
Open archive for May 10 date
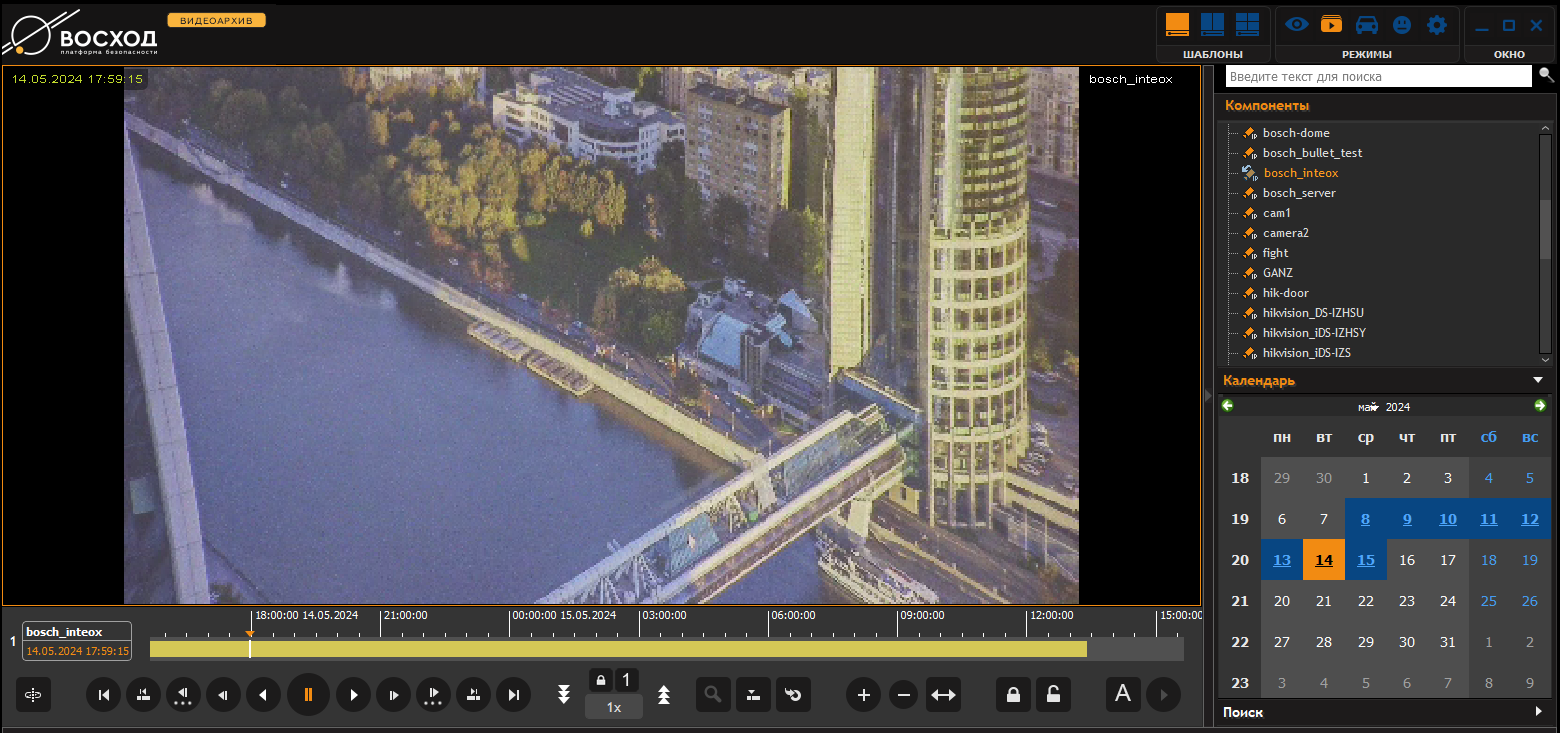(1447, 519)
